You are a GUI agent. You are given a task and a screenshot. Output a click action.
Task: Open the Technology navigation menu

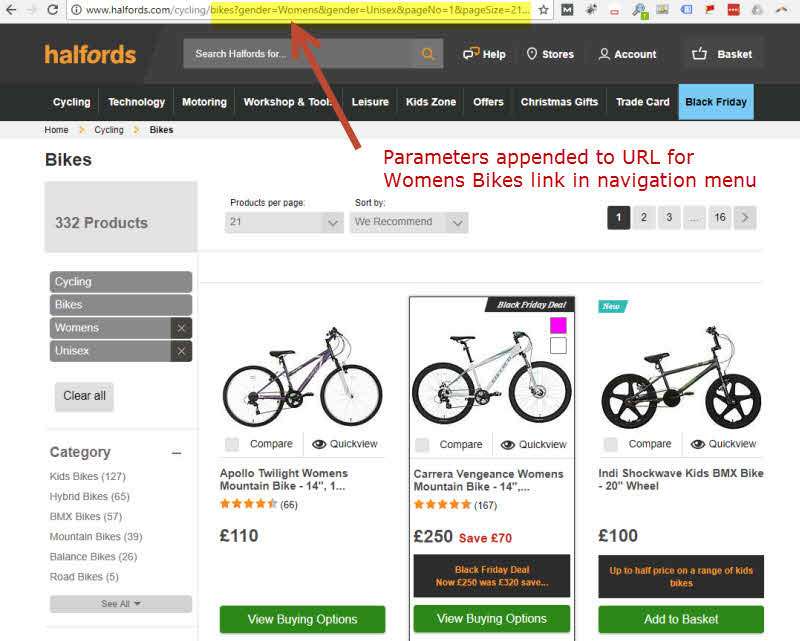[136, 101]
